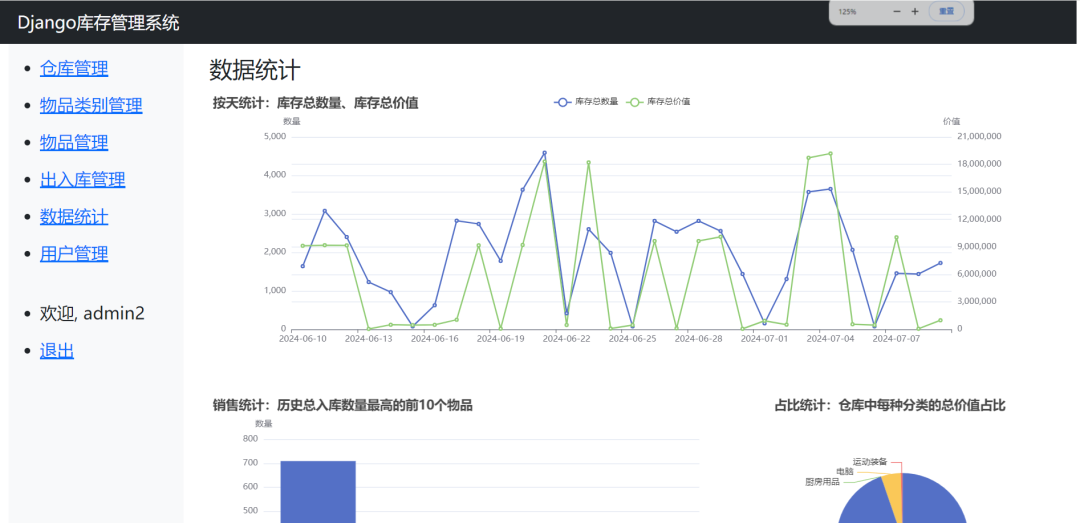Screen dimensions: 1080x523
Task: Click the 价值 right axis name
Action: pos(951,121)
